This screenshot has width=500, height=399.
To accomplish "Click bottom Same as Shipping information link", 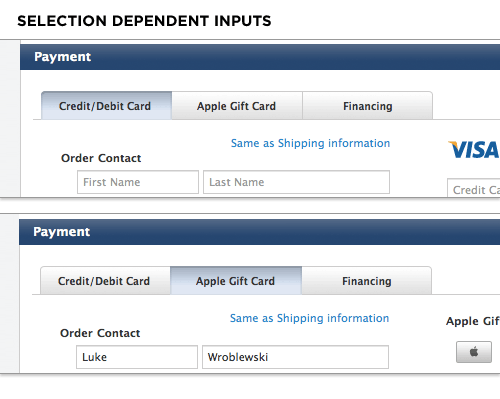I will [309, 318].
